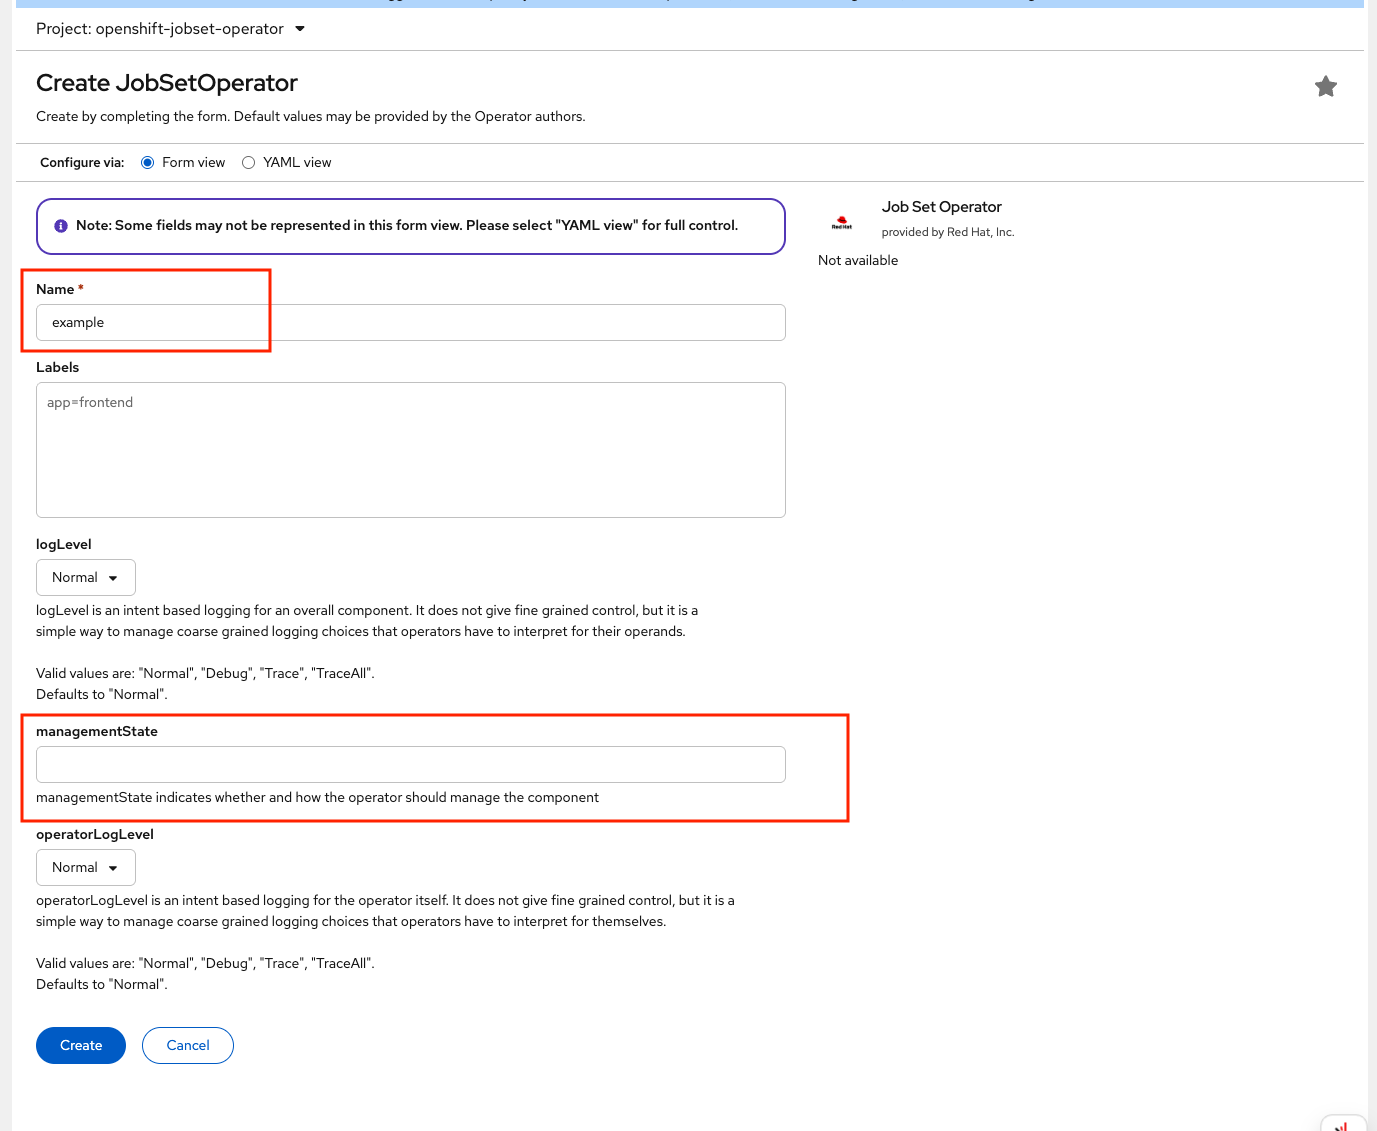Click the "provided by Red Hat, Inc." text
Viewport: 1377px width, 1131px height.
coord(947,232)
